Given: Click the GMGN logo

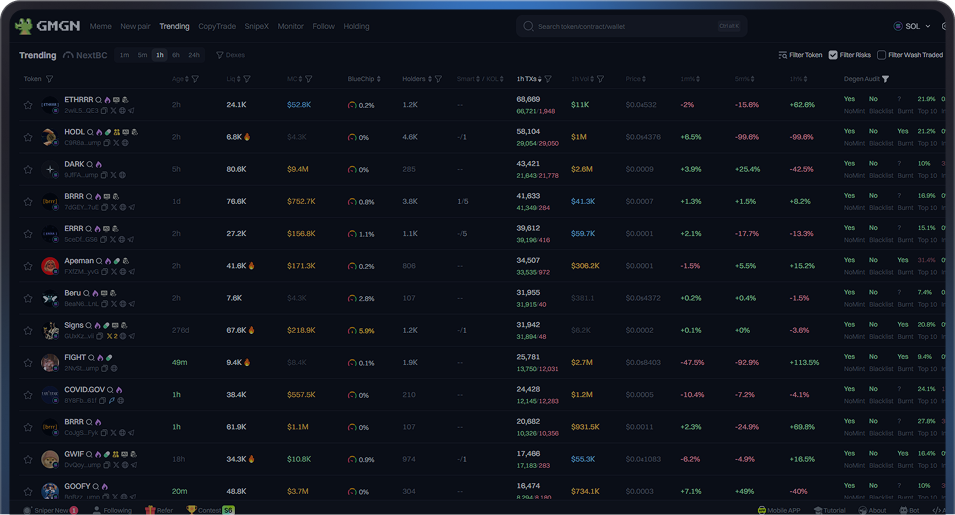Looking at the screenshot, I should (x=48, y=26).
